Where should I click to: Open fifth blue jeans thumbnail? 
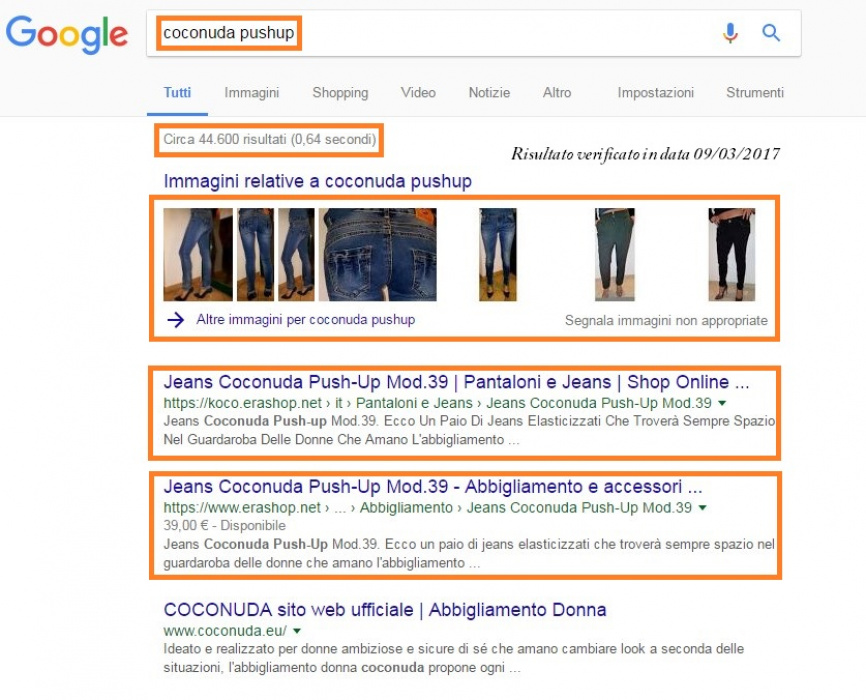click(498, 255)
